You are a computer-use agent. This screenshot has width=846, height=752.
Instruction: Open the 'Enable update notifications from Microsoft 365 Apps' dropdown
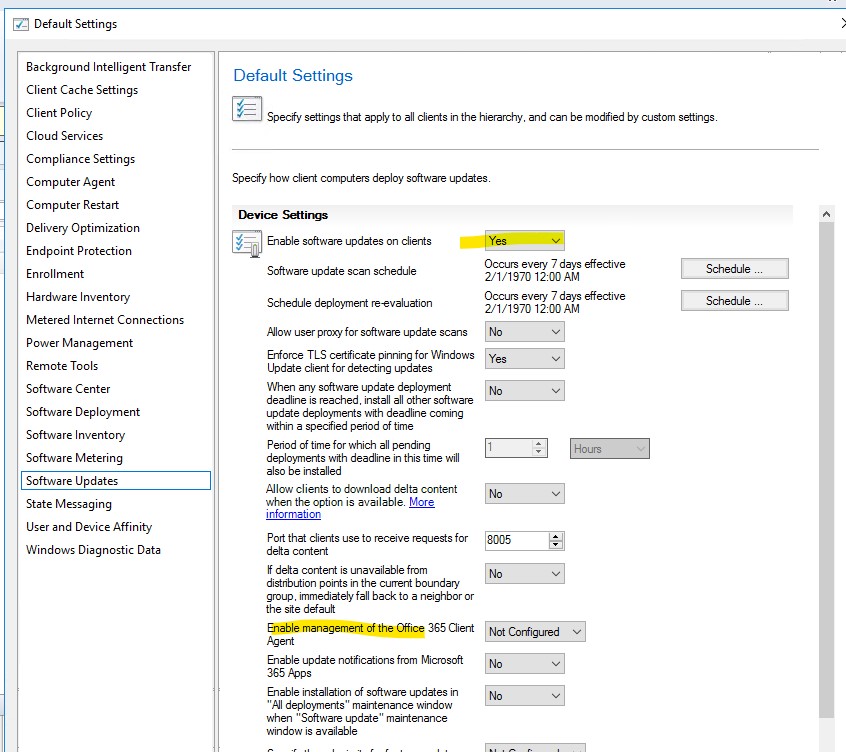point(524,663)
